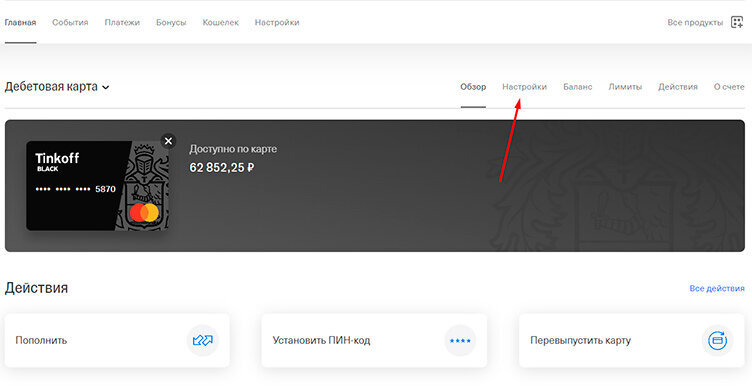752x392 pixels.
Task: Click the Mastercard logo on the card
Action: (x=144, y=213)
